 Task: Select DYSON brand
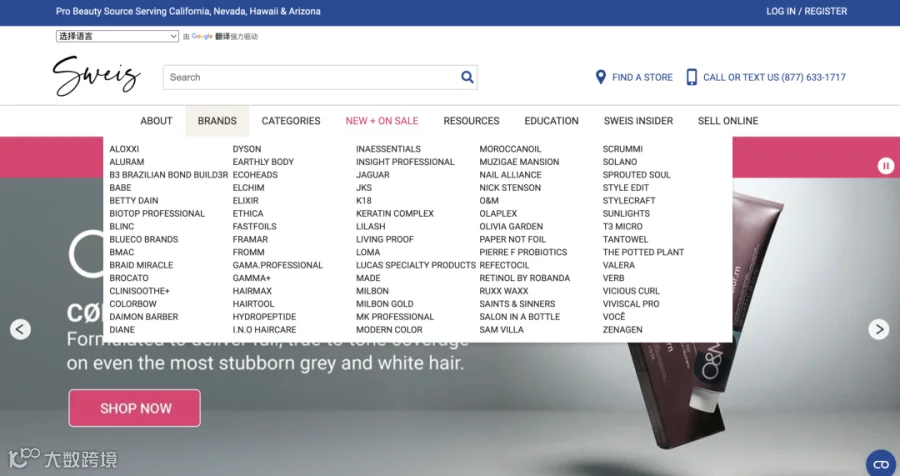coord(247,149)
